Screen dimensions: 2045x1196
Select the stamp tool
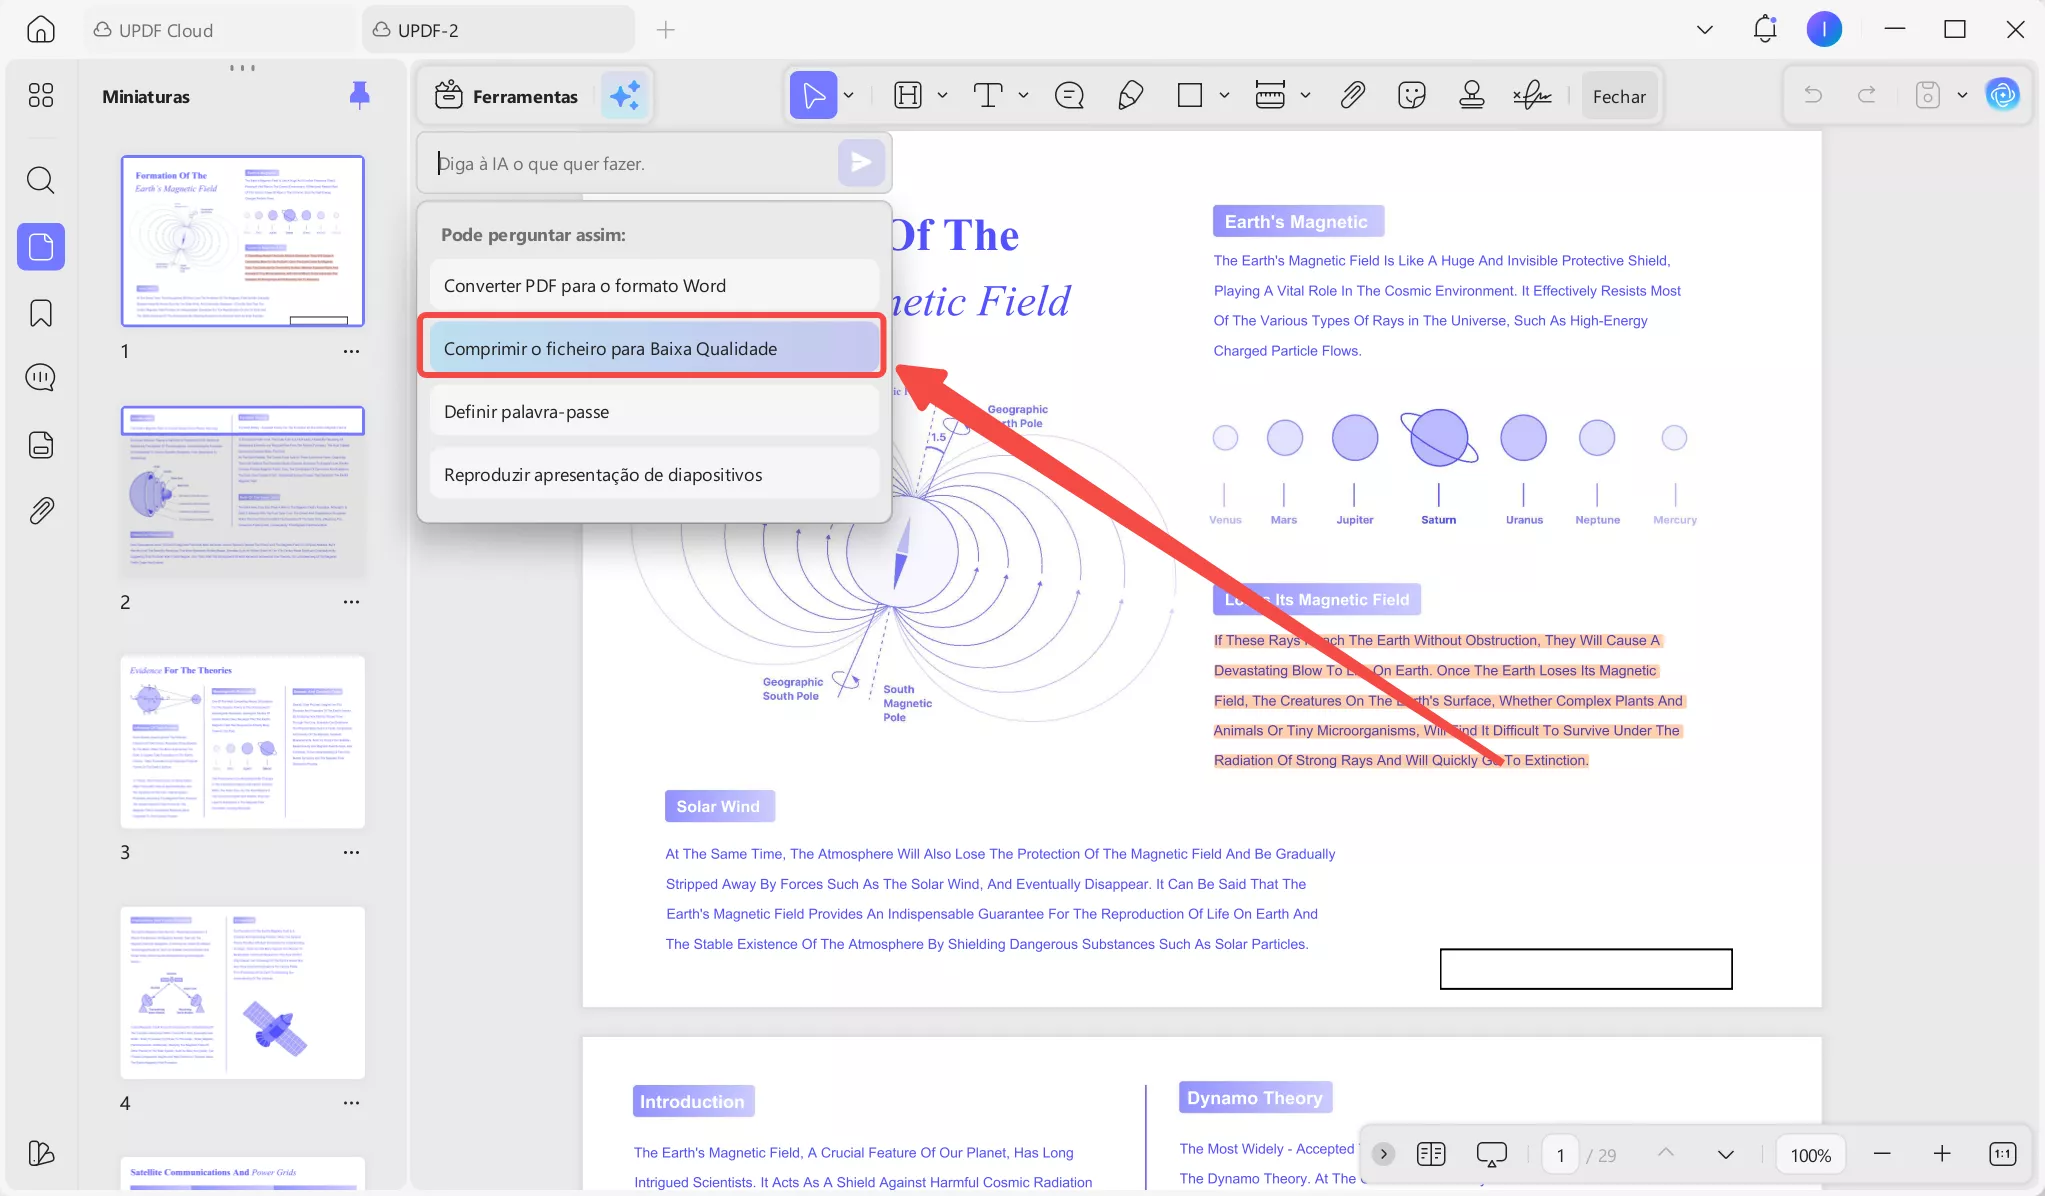1471,96
